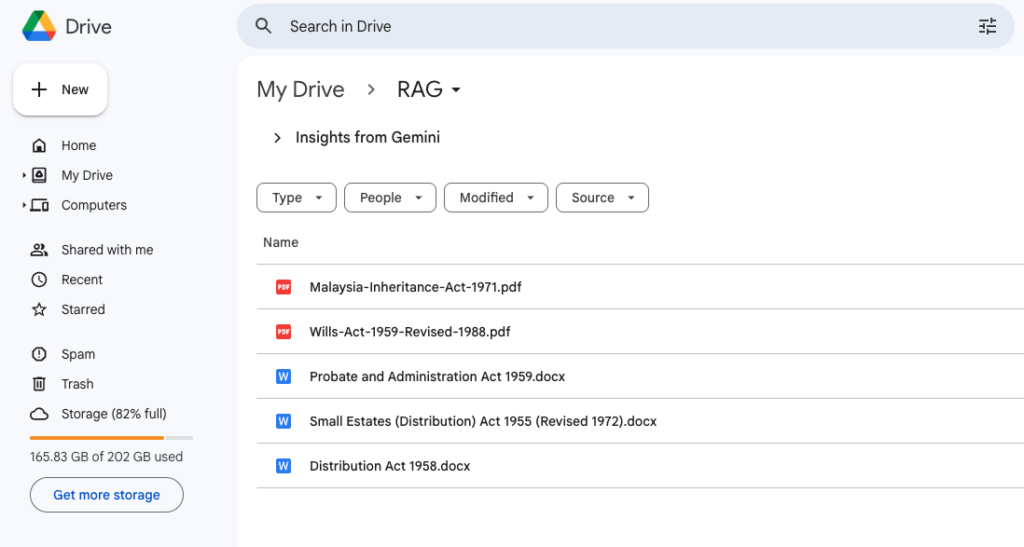
Task: Click the New button
Action: (60, 90)
